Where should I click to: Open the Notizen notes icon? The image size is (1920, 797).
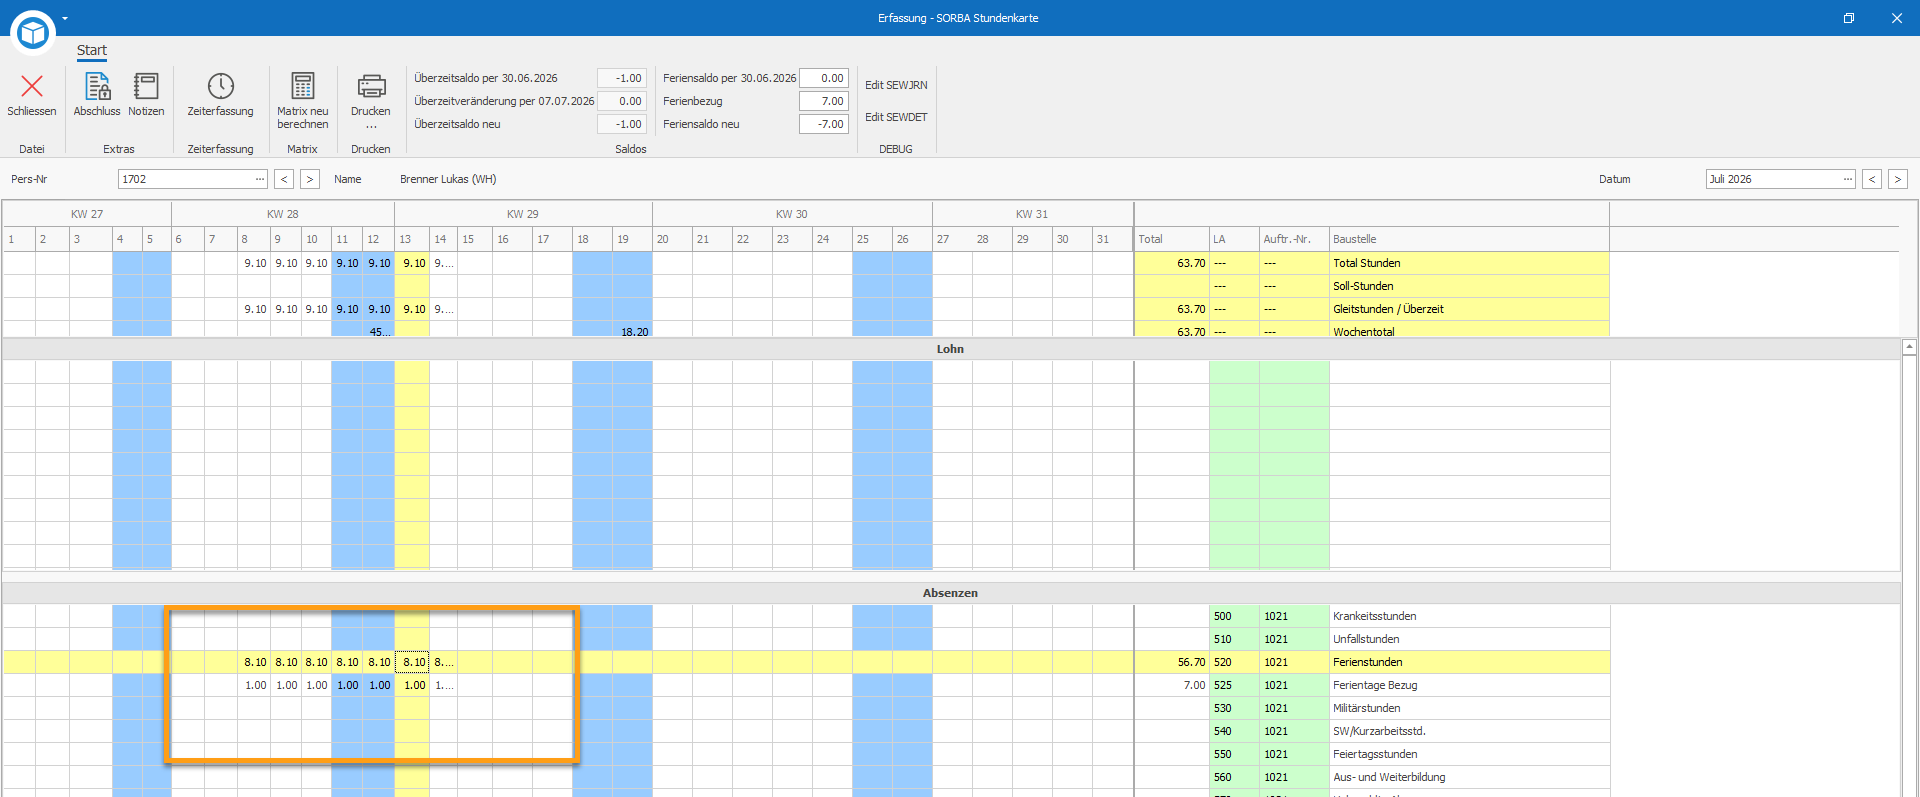click(146, 87)
